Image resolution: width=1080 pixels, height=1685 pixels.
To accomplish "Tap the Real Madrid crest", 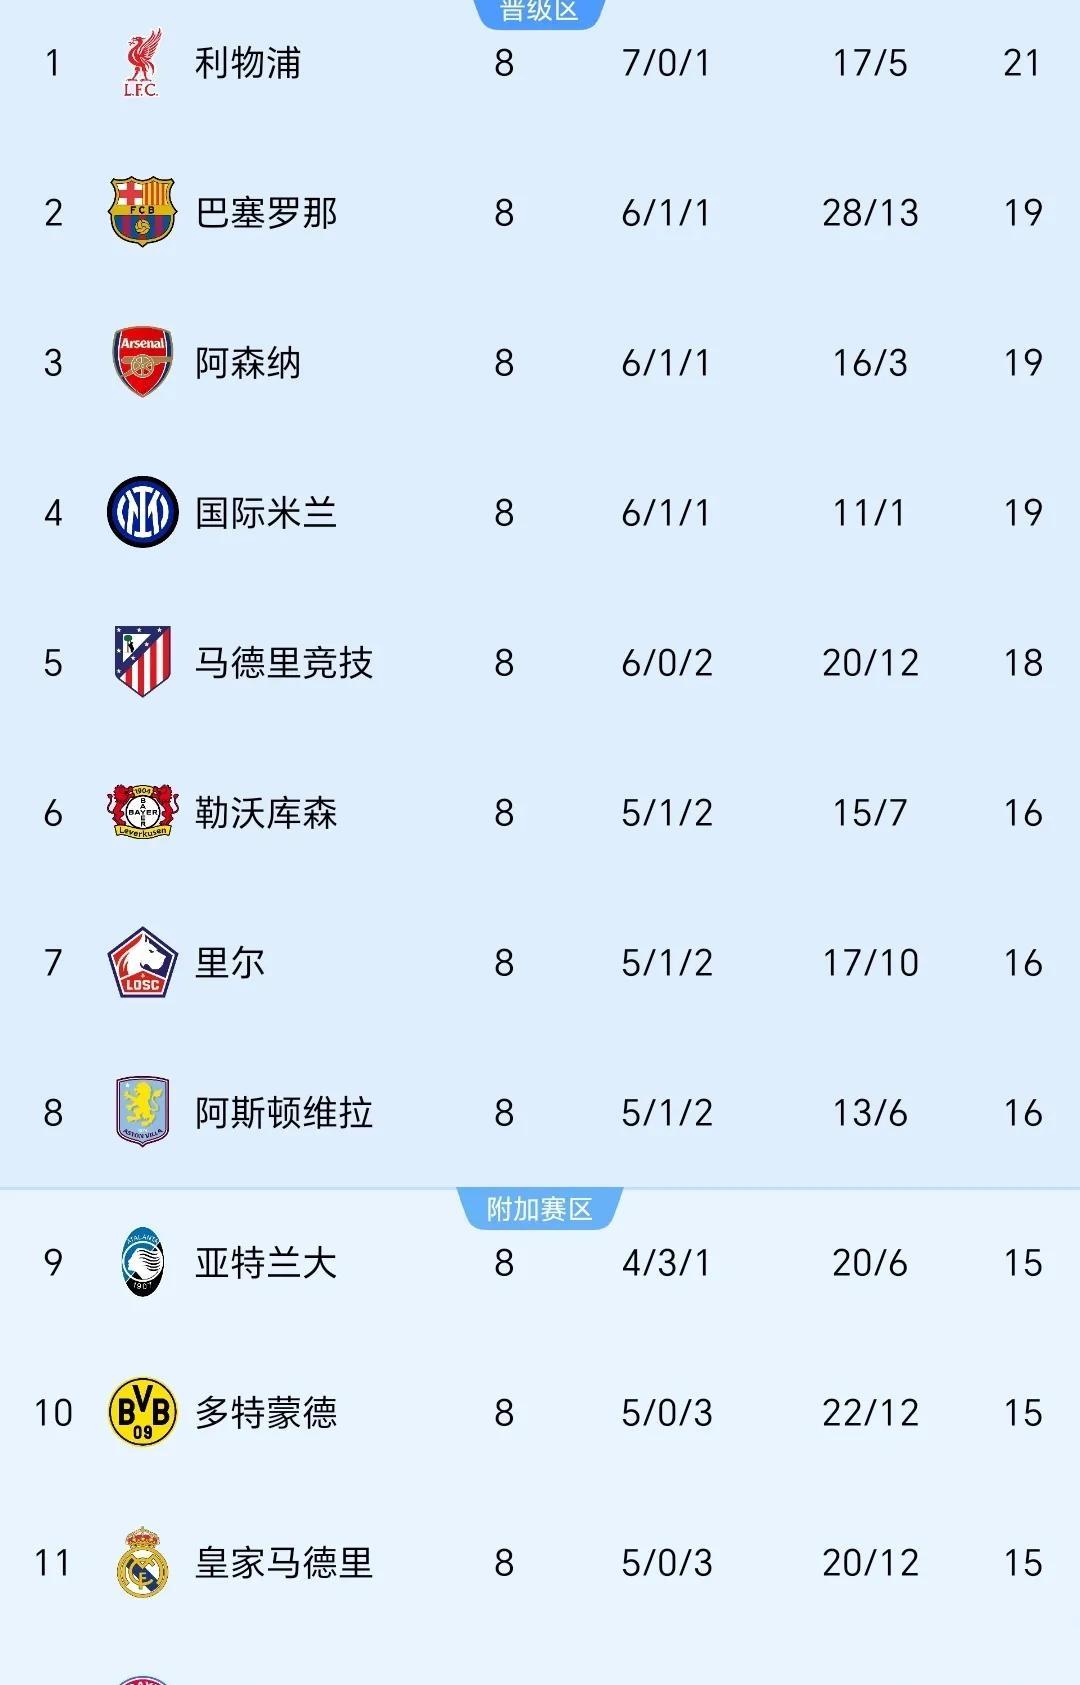I will (142, 1562).
